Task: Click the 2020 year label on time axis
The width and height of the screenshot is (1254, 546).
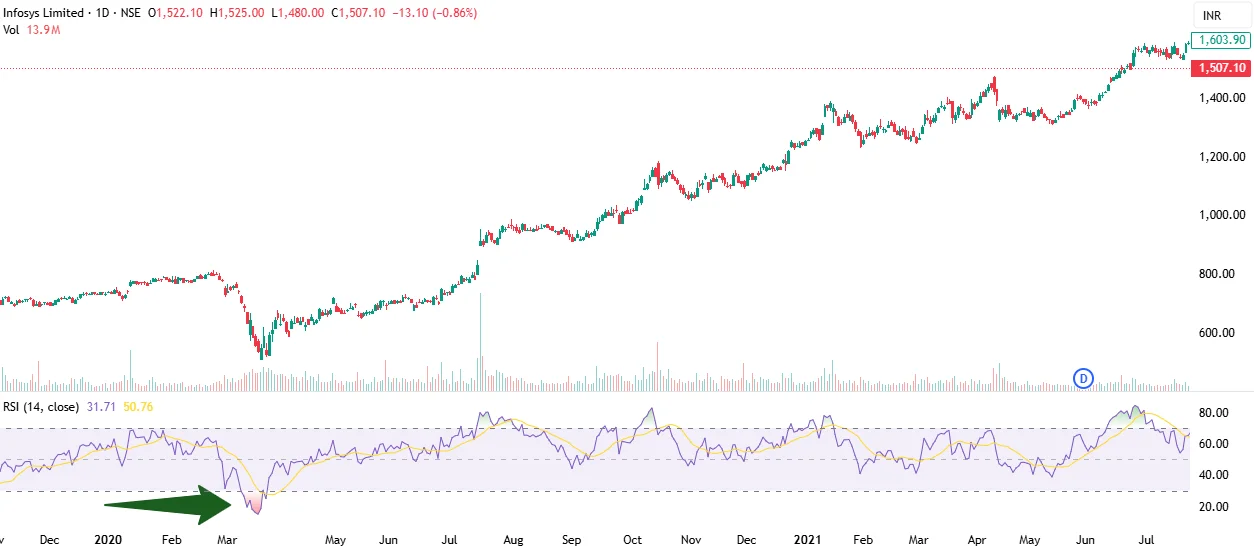Action: [x=106, y=539]
